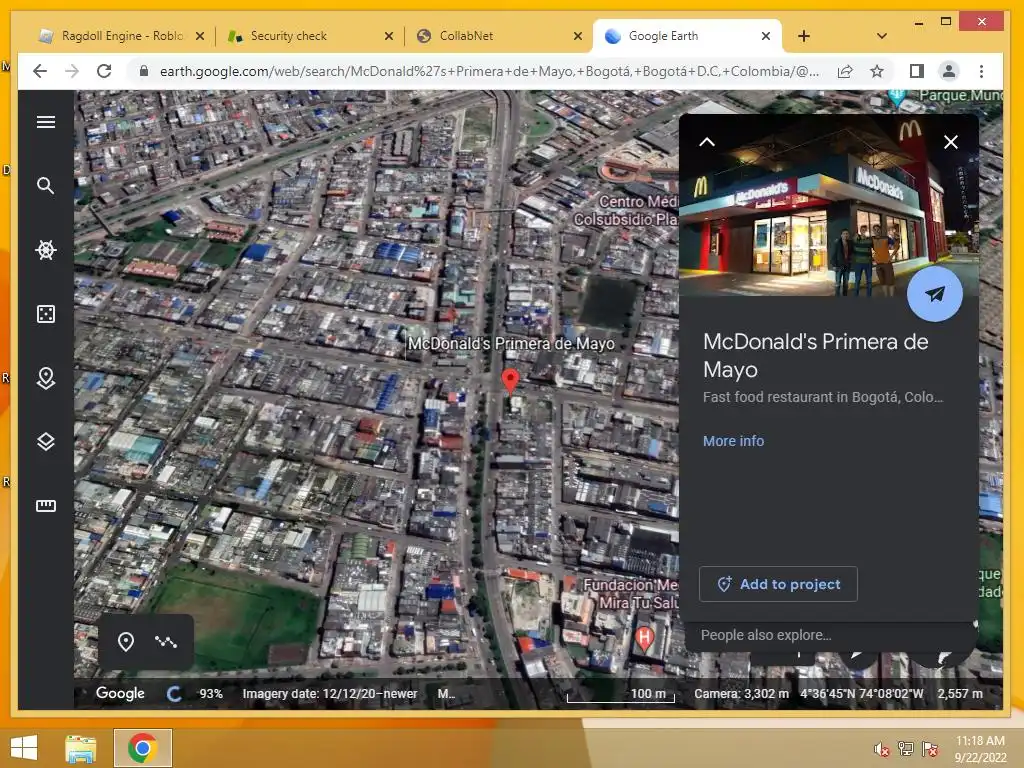Click the imagery date text

(x=330, y=694)
